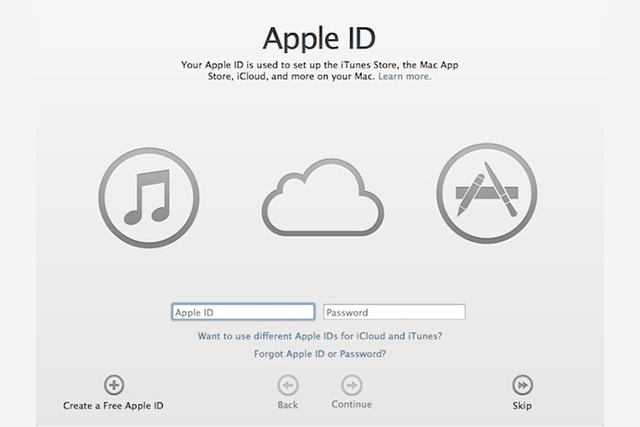Open the Learn more link

404,76
